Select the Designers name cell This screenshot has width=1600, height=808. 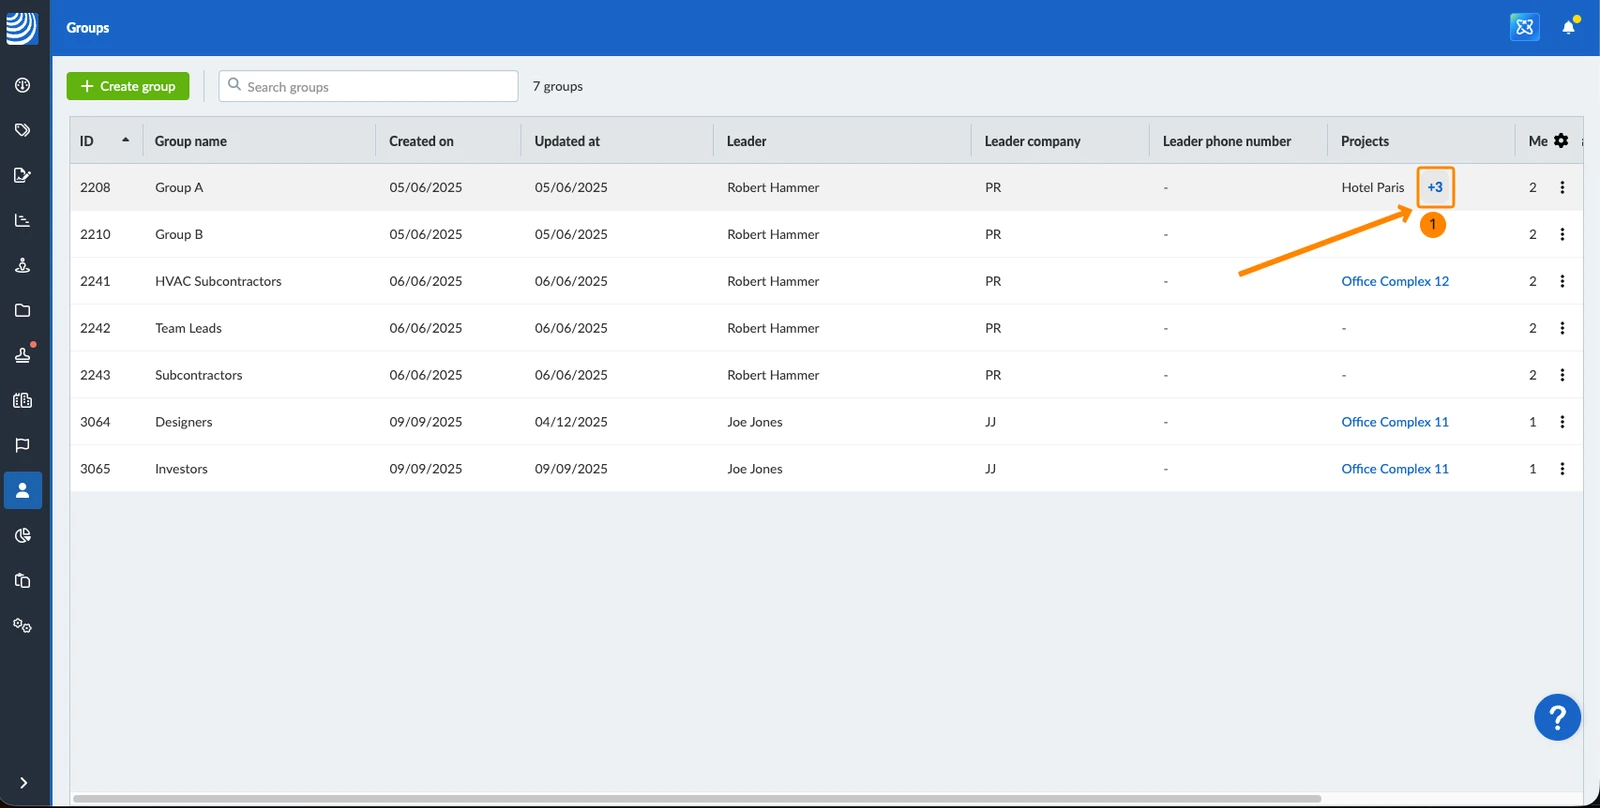click(184, 422)
